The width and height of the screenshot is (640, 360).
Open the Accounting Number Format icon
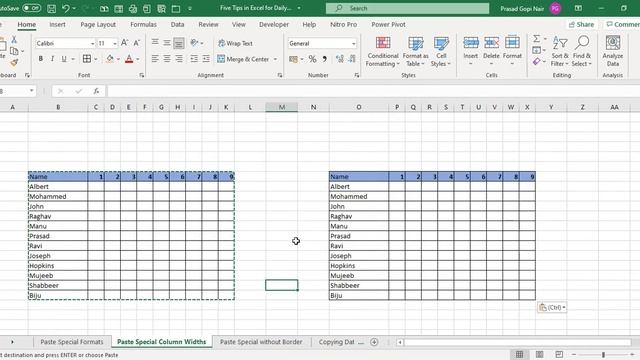[x=293, y=59]
